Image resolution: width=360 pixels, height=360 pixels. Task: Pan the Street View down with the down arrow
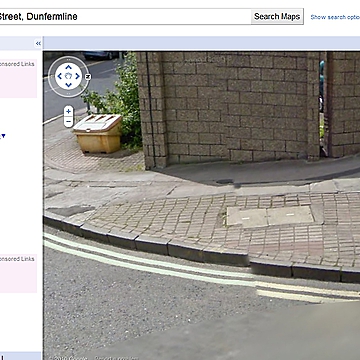click(x=68, y=85)
